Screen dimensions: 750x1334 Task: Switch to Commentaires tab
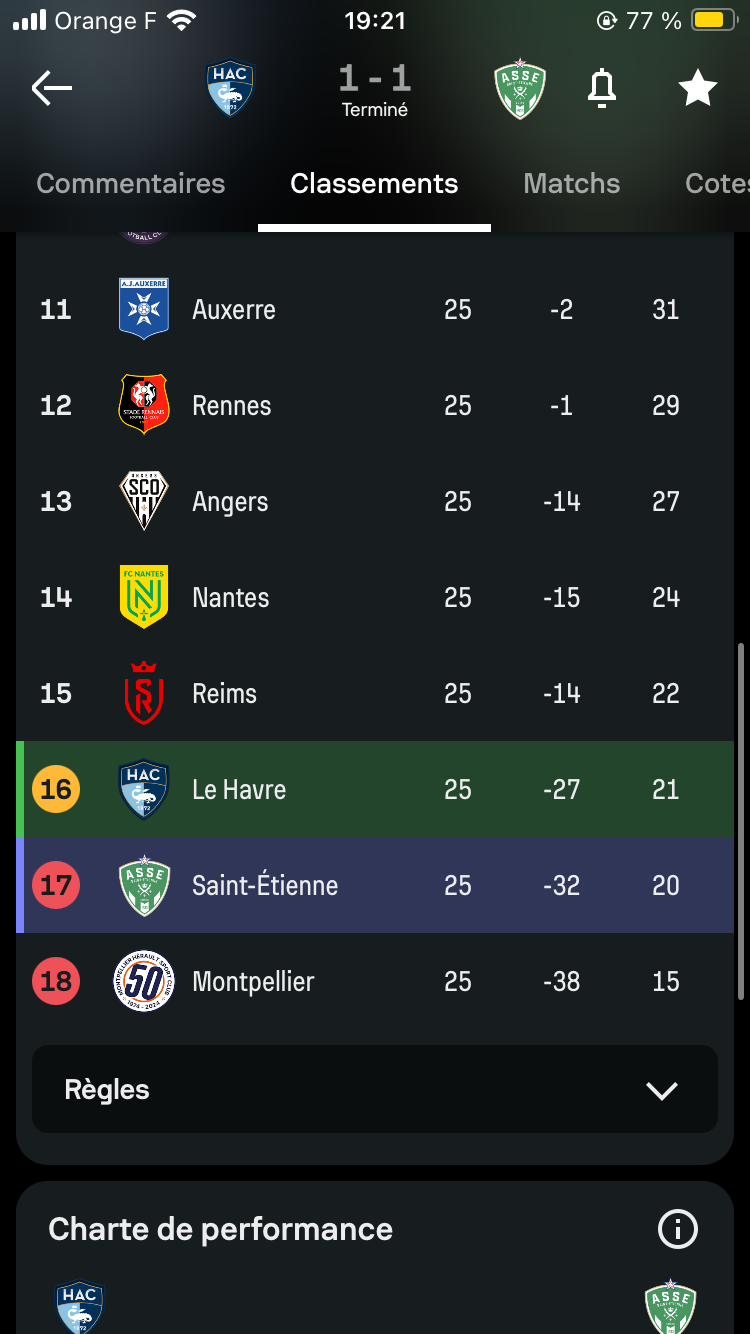click(131, 184)
